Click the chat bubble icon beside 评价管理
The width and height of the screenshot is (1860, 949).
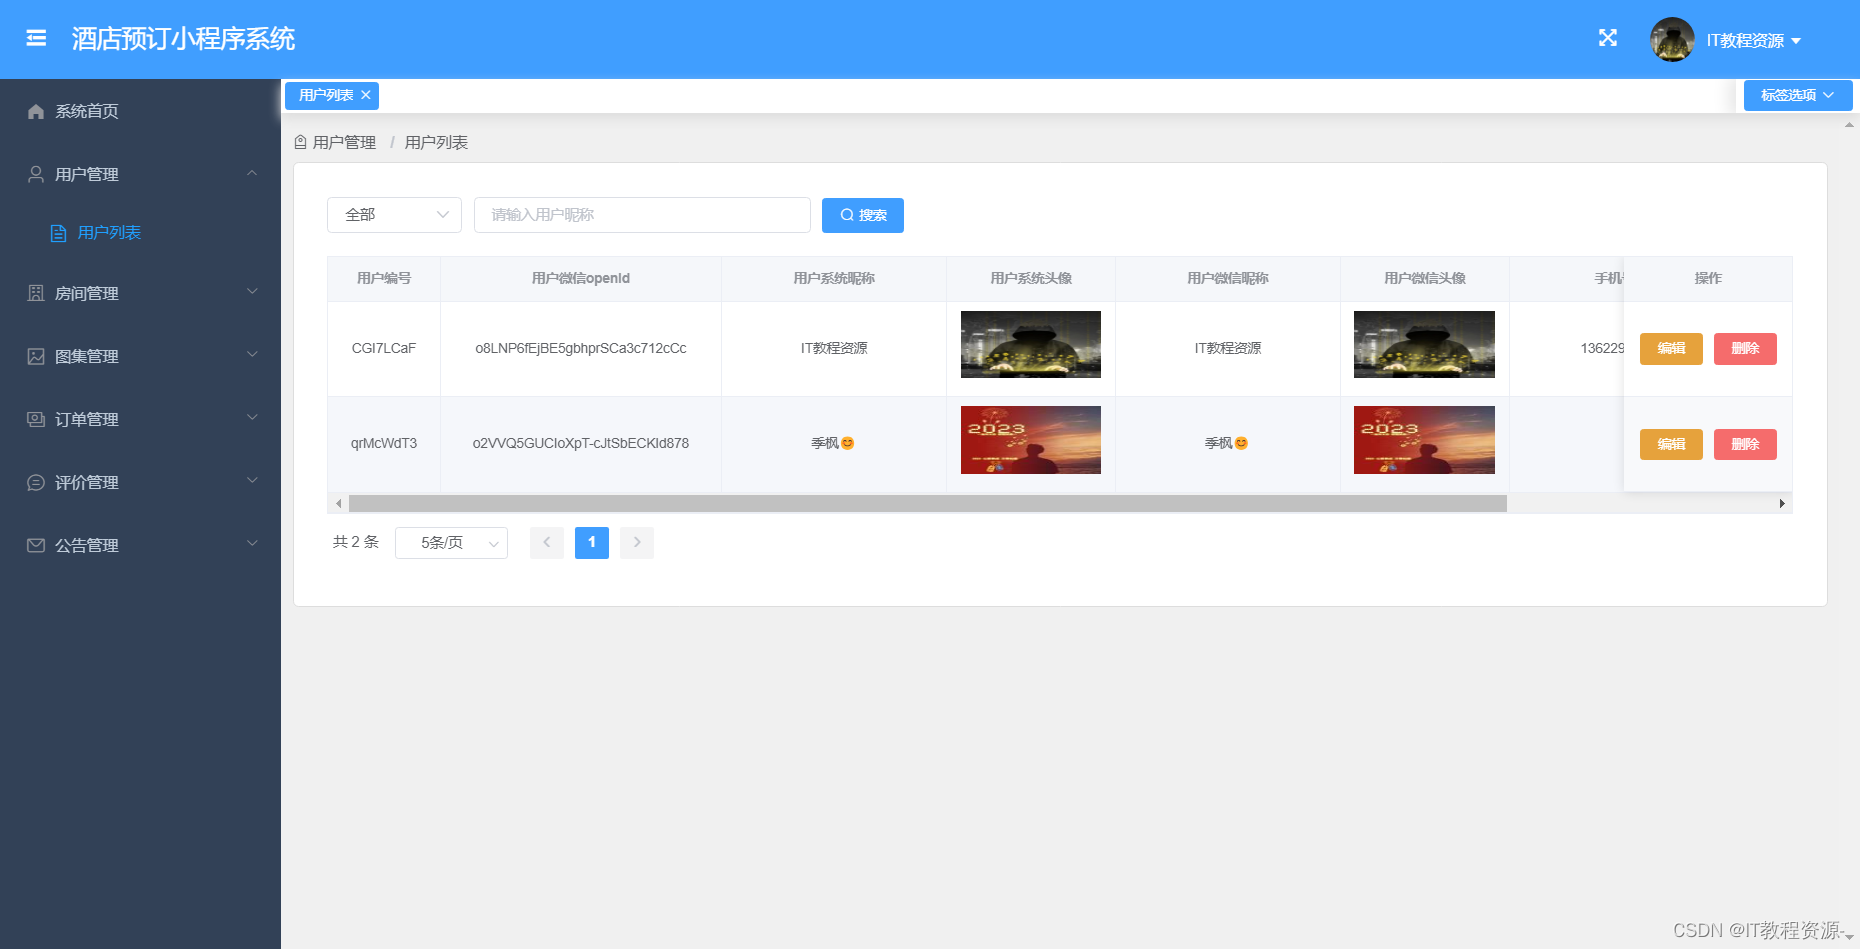(36, 482)
